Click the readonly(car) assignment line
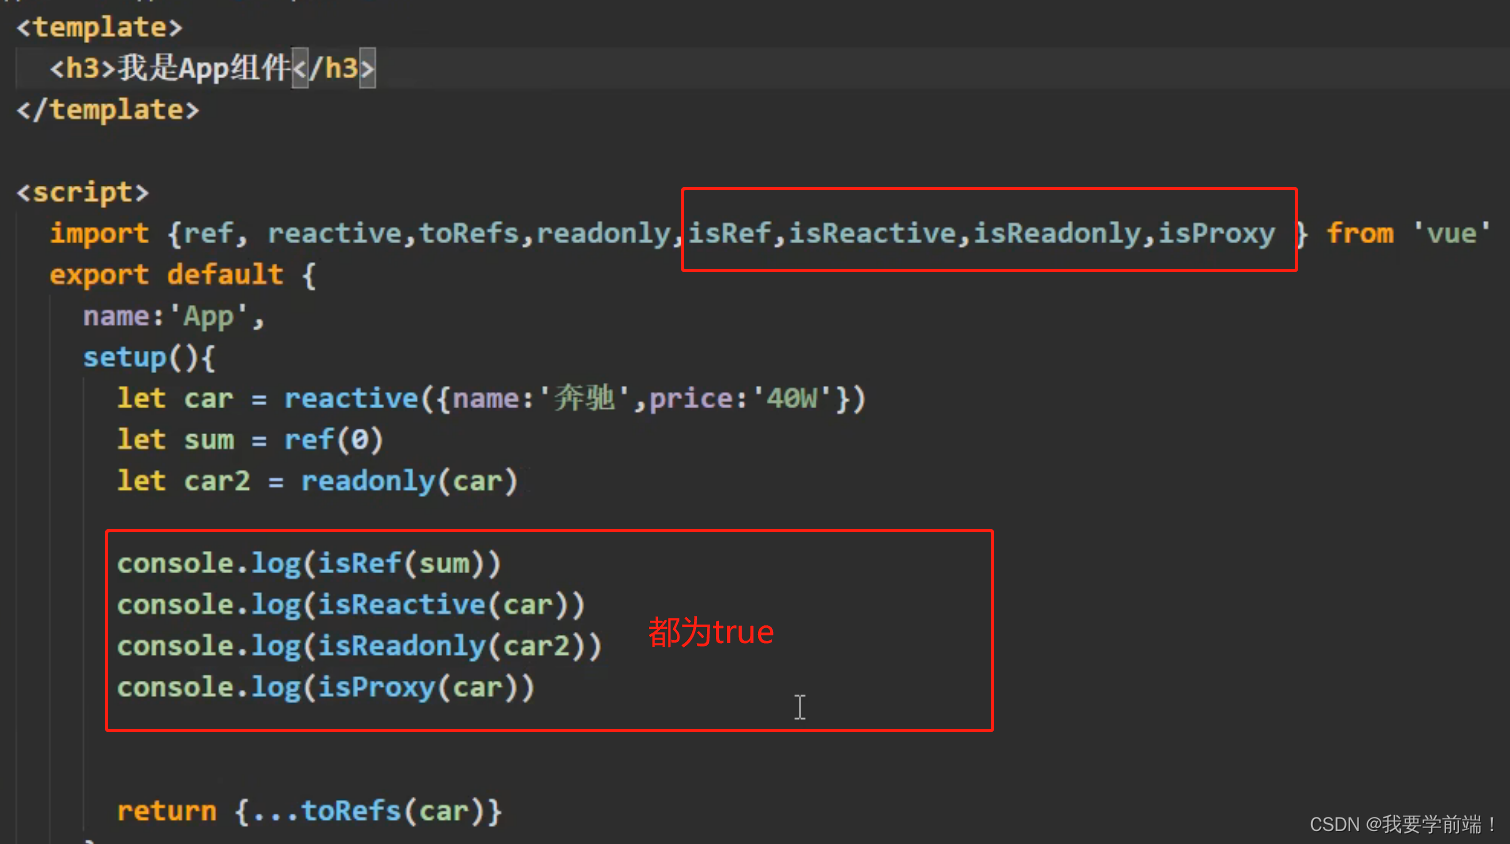The image size is (1510, 844). click(317, 480)
